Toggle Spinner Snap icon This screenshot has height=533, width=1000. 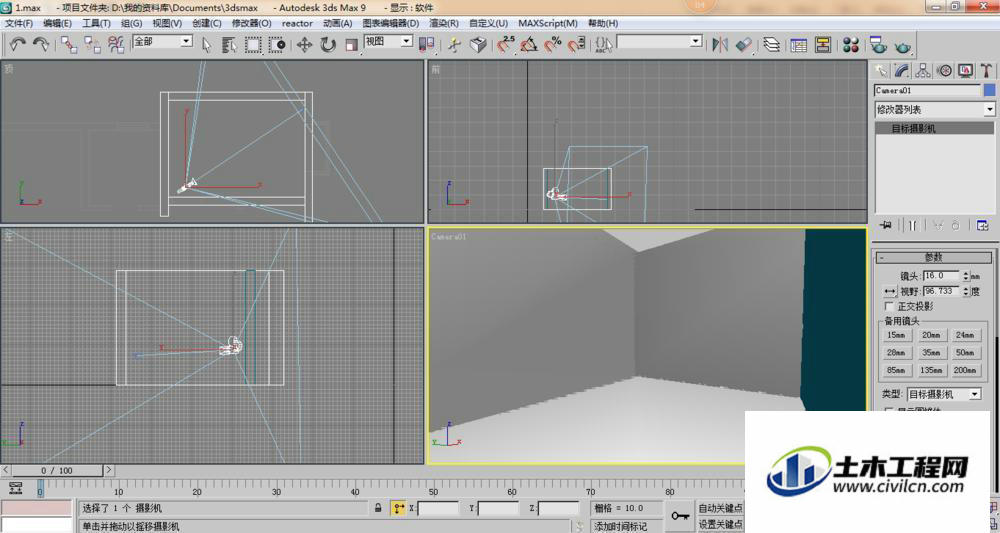(x=576, y=45)
